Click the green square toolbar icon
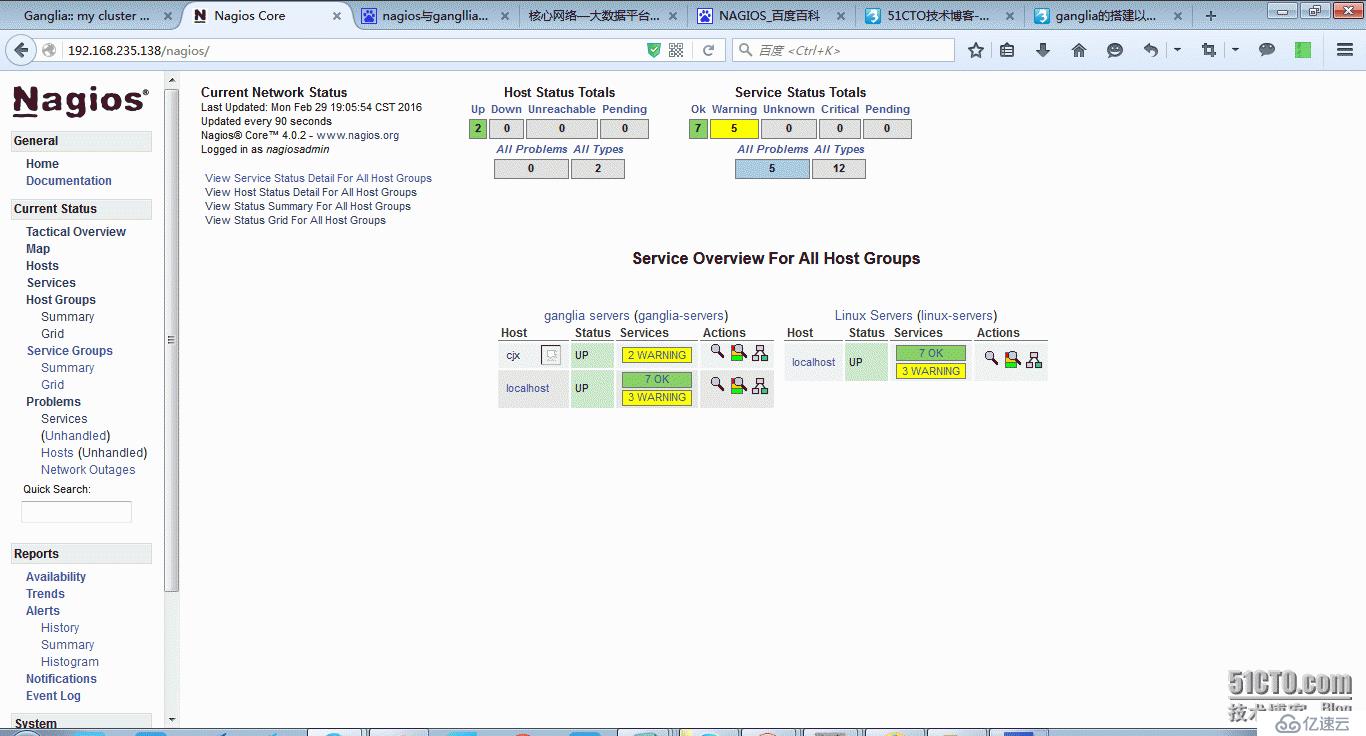Screen dimensions: 1366x736 click(1303, 50)
